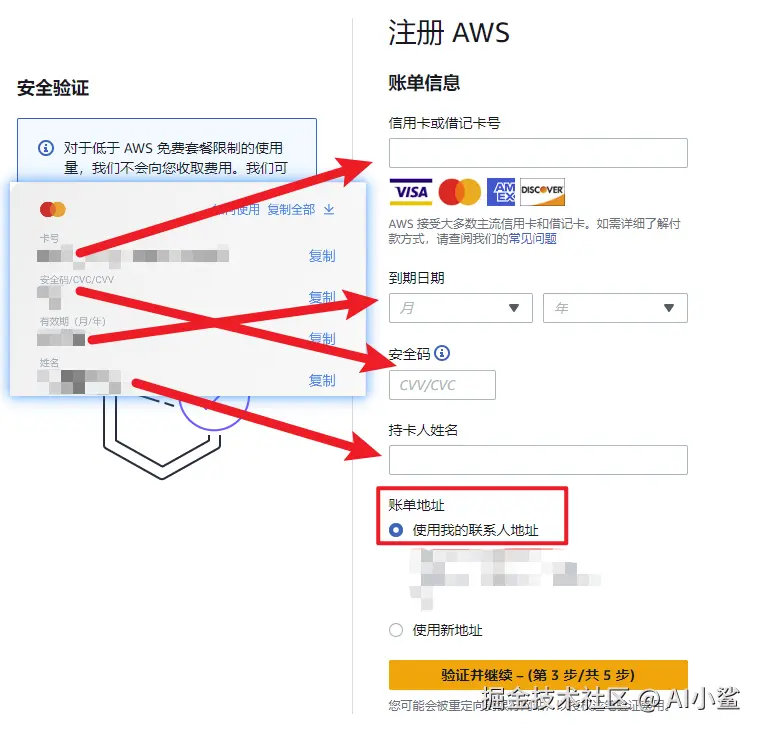Image resolution: width=762 pixels, height=734 pixels.
Task: Click the download arrow next to 复制全部
Action: [329, 210]
